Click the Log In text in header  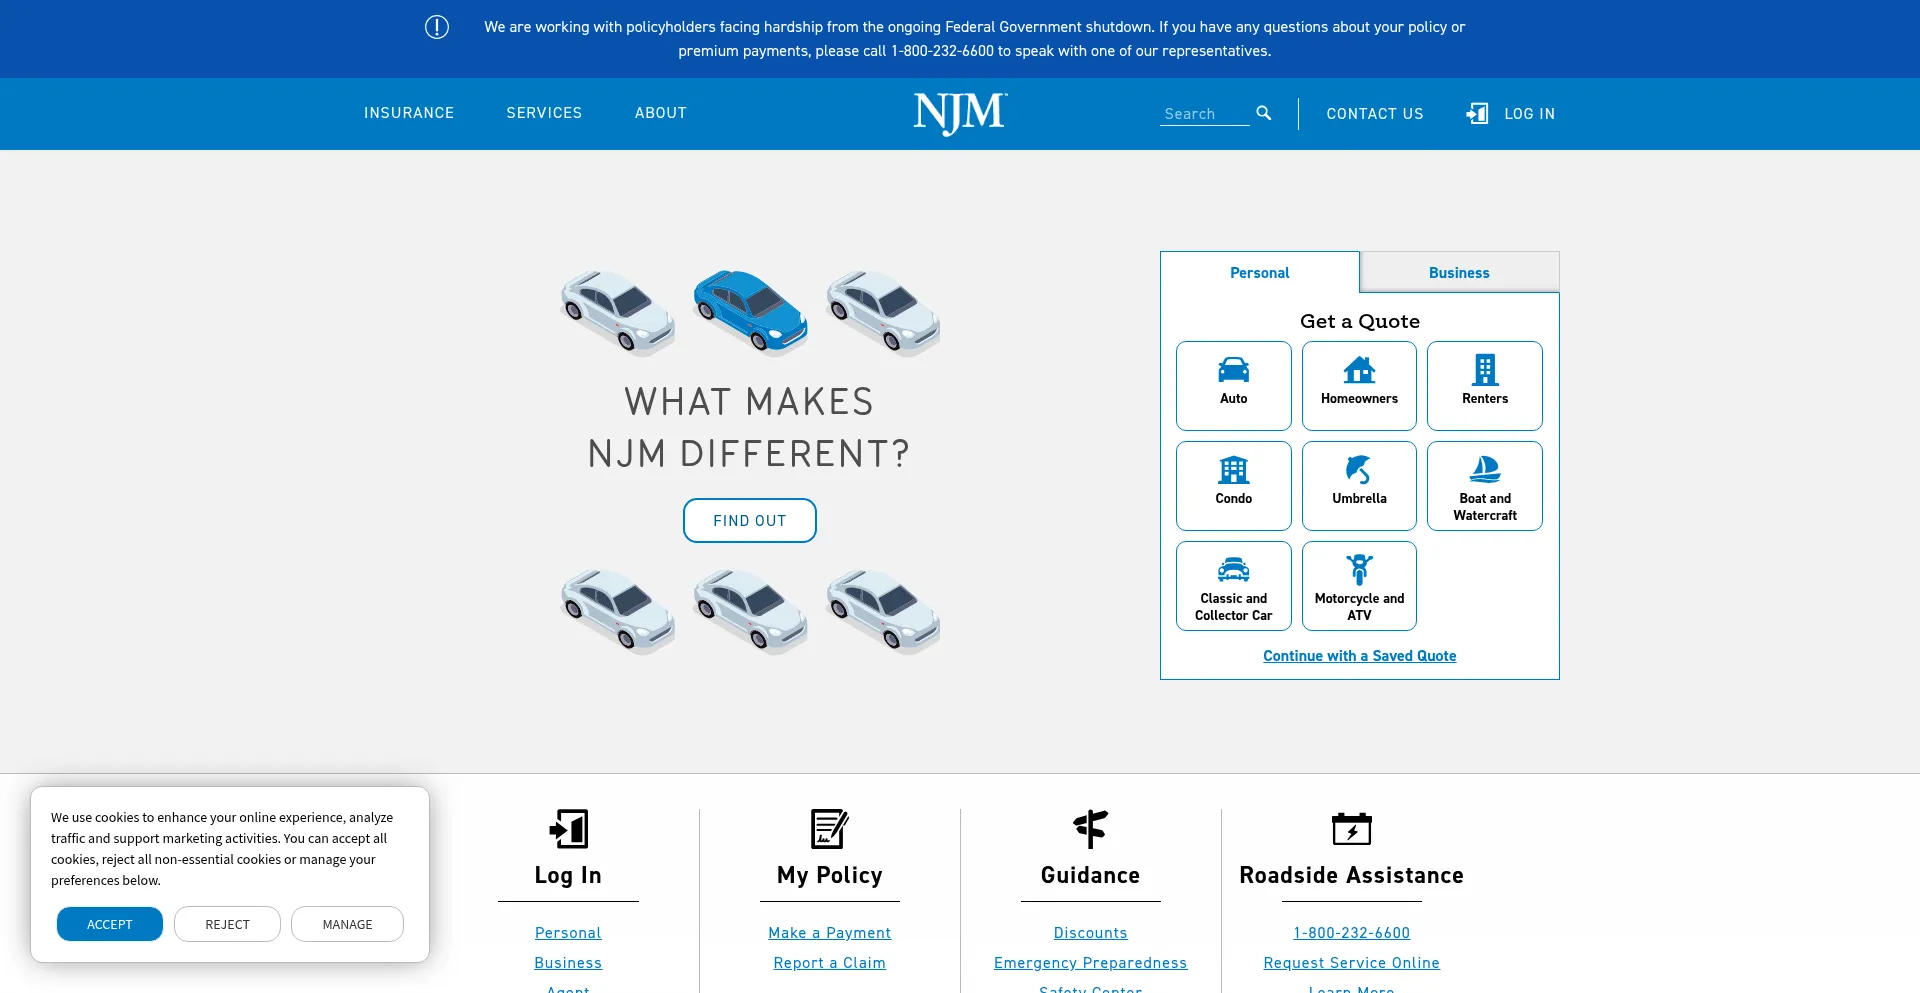pos(1530,114)
